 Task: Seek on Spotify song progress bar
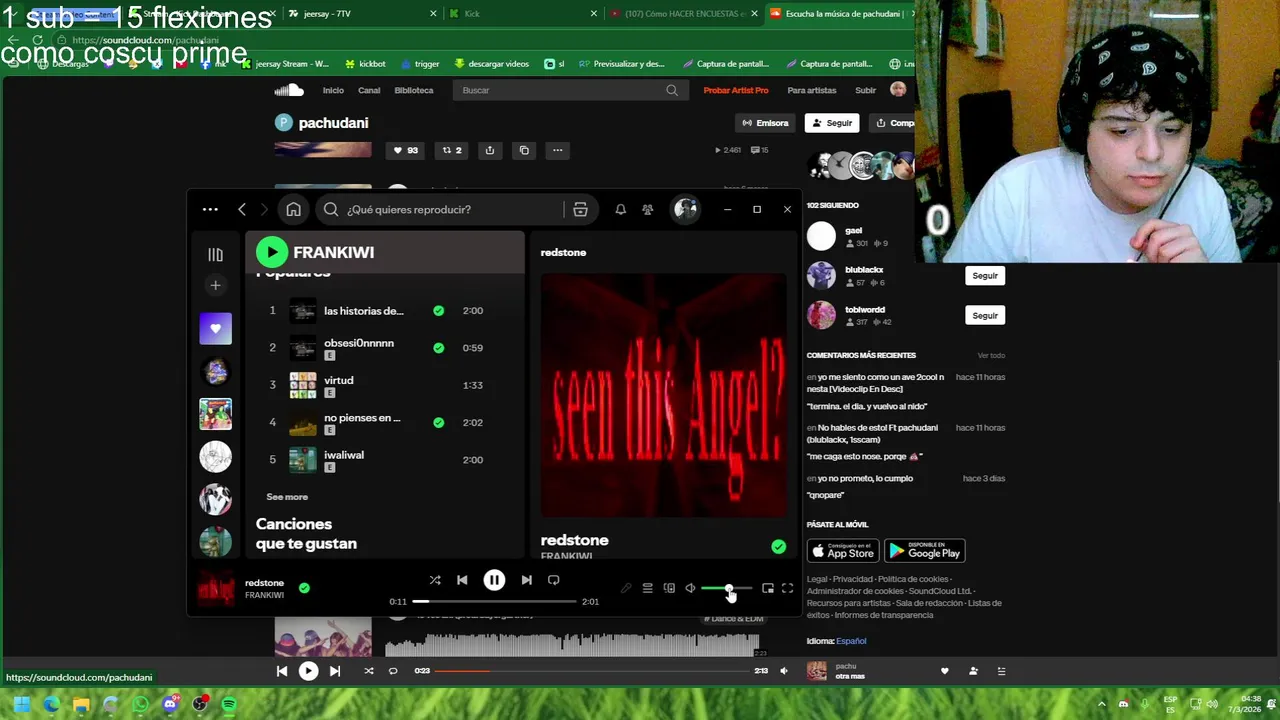pos(494,601)
